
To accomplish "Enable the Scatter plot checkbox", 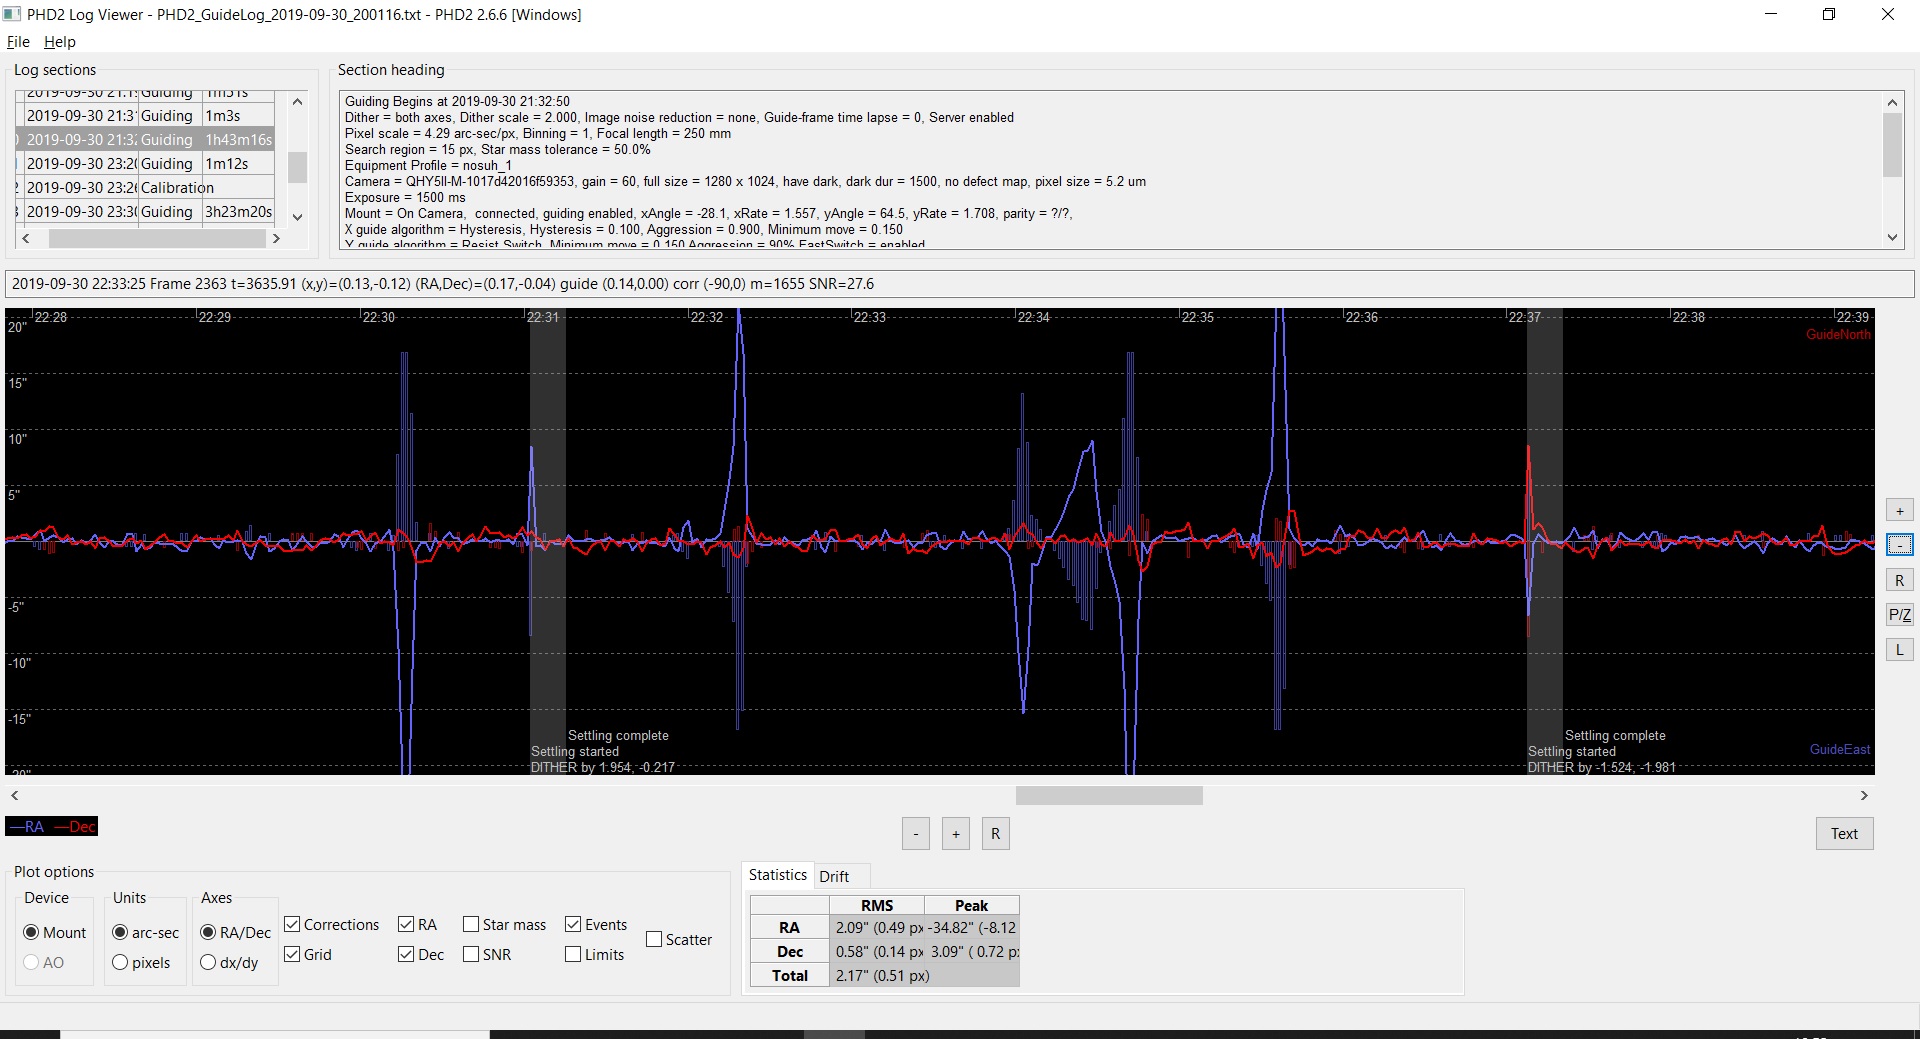I will coord(654,940).
